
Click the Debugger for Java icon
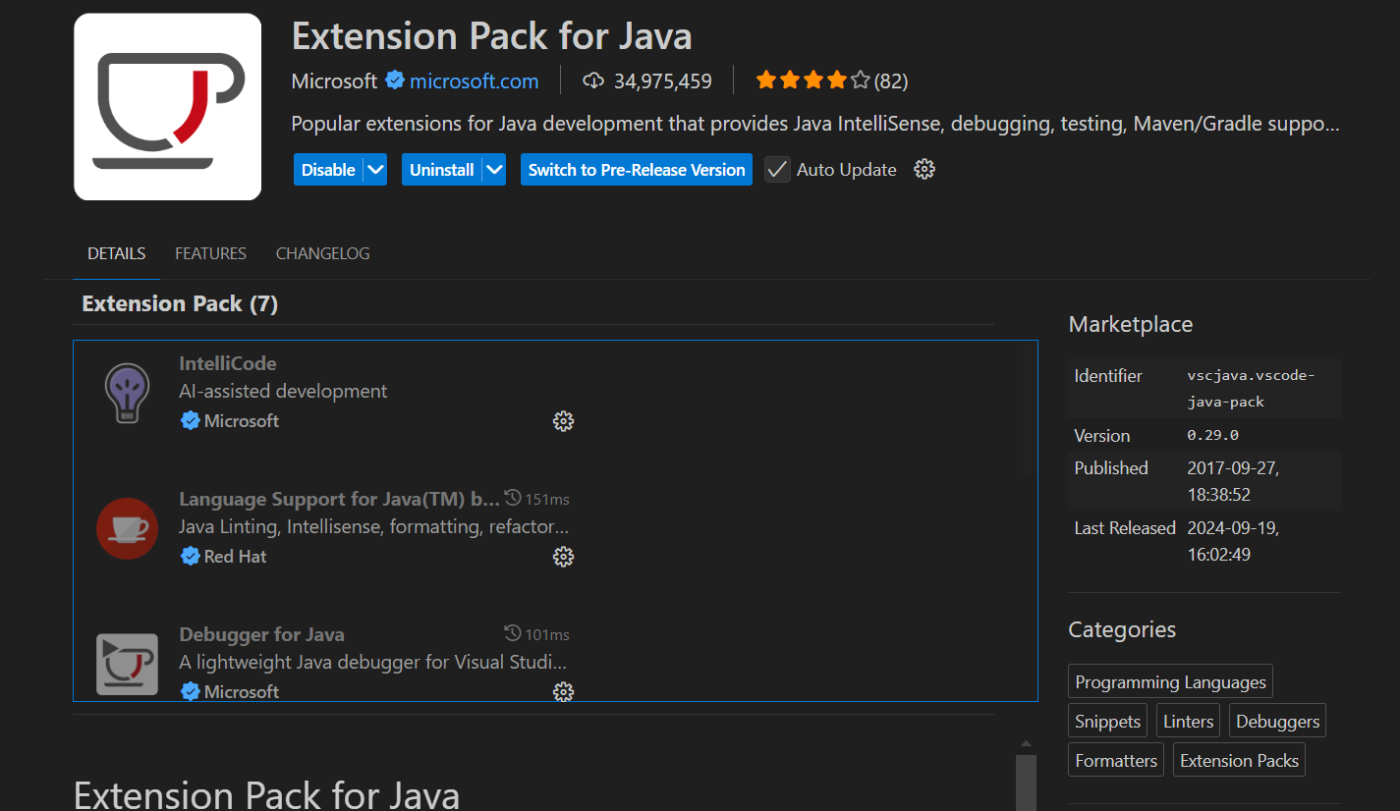(127, 663)
